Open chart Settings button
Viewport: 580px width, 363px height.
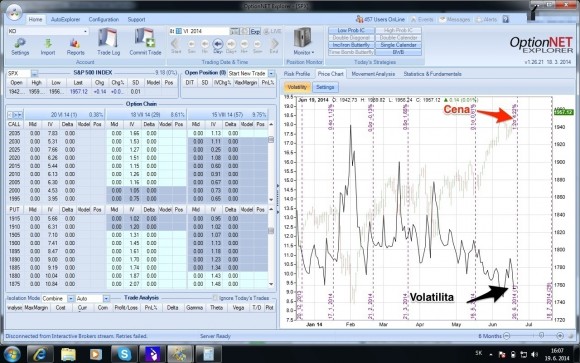pos(325,87)
